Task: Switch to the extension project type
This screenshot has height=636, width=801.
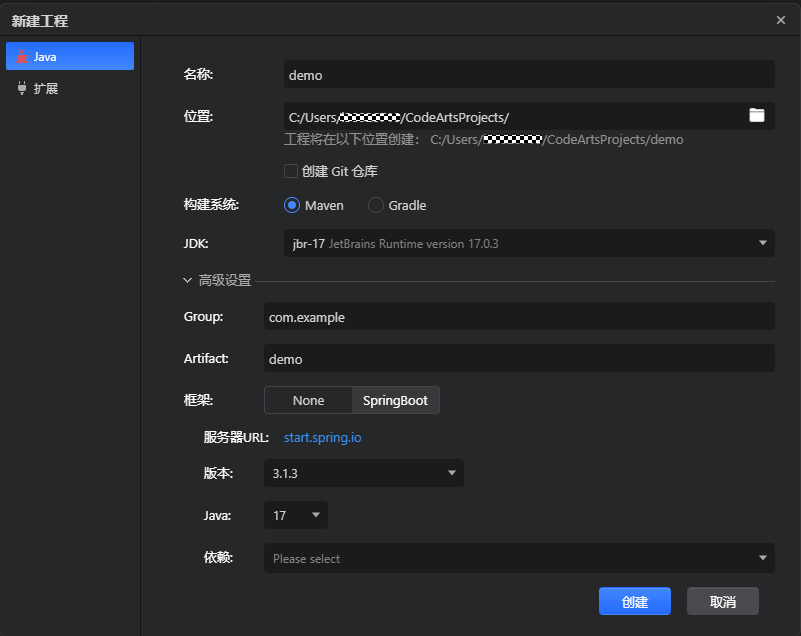Action: (70, 88)
